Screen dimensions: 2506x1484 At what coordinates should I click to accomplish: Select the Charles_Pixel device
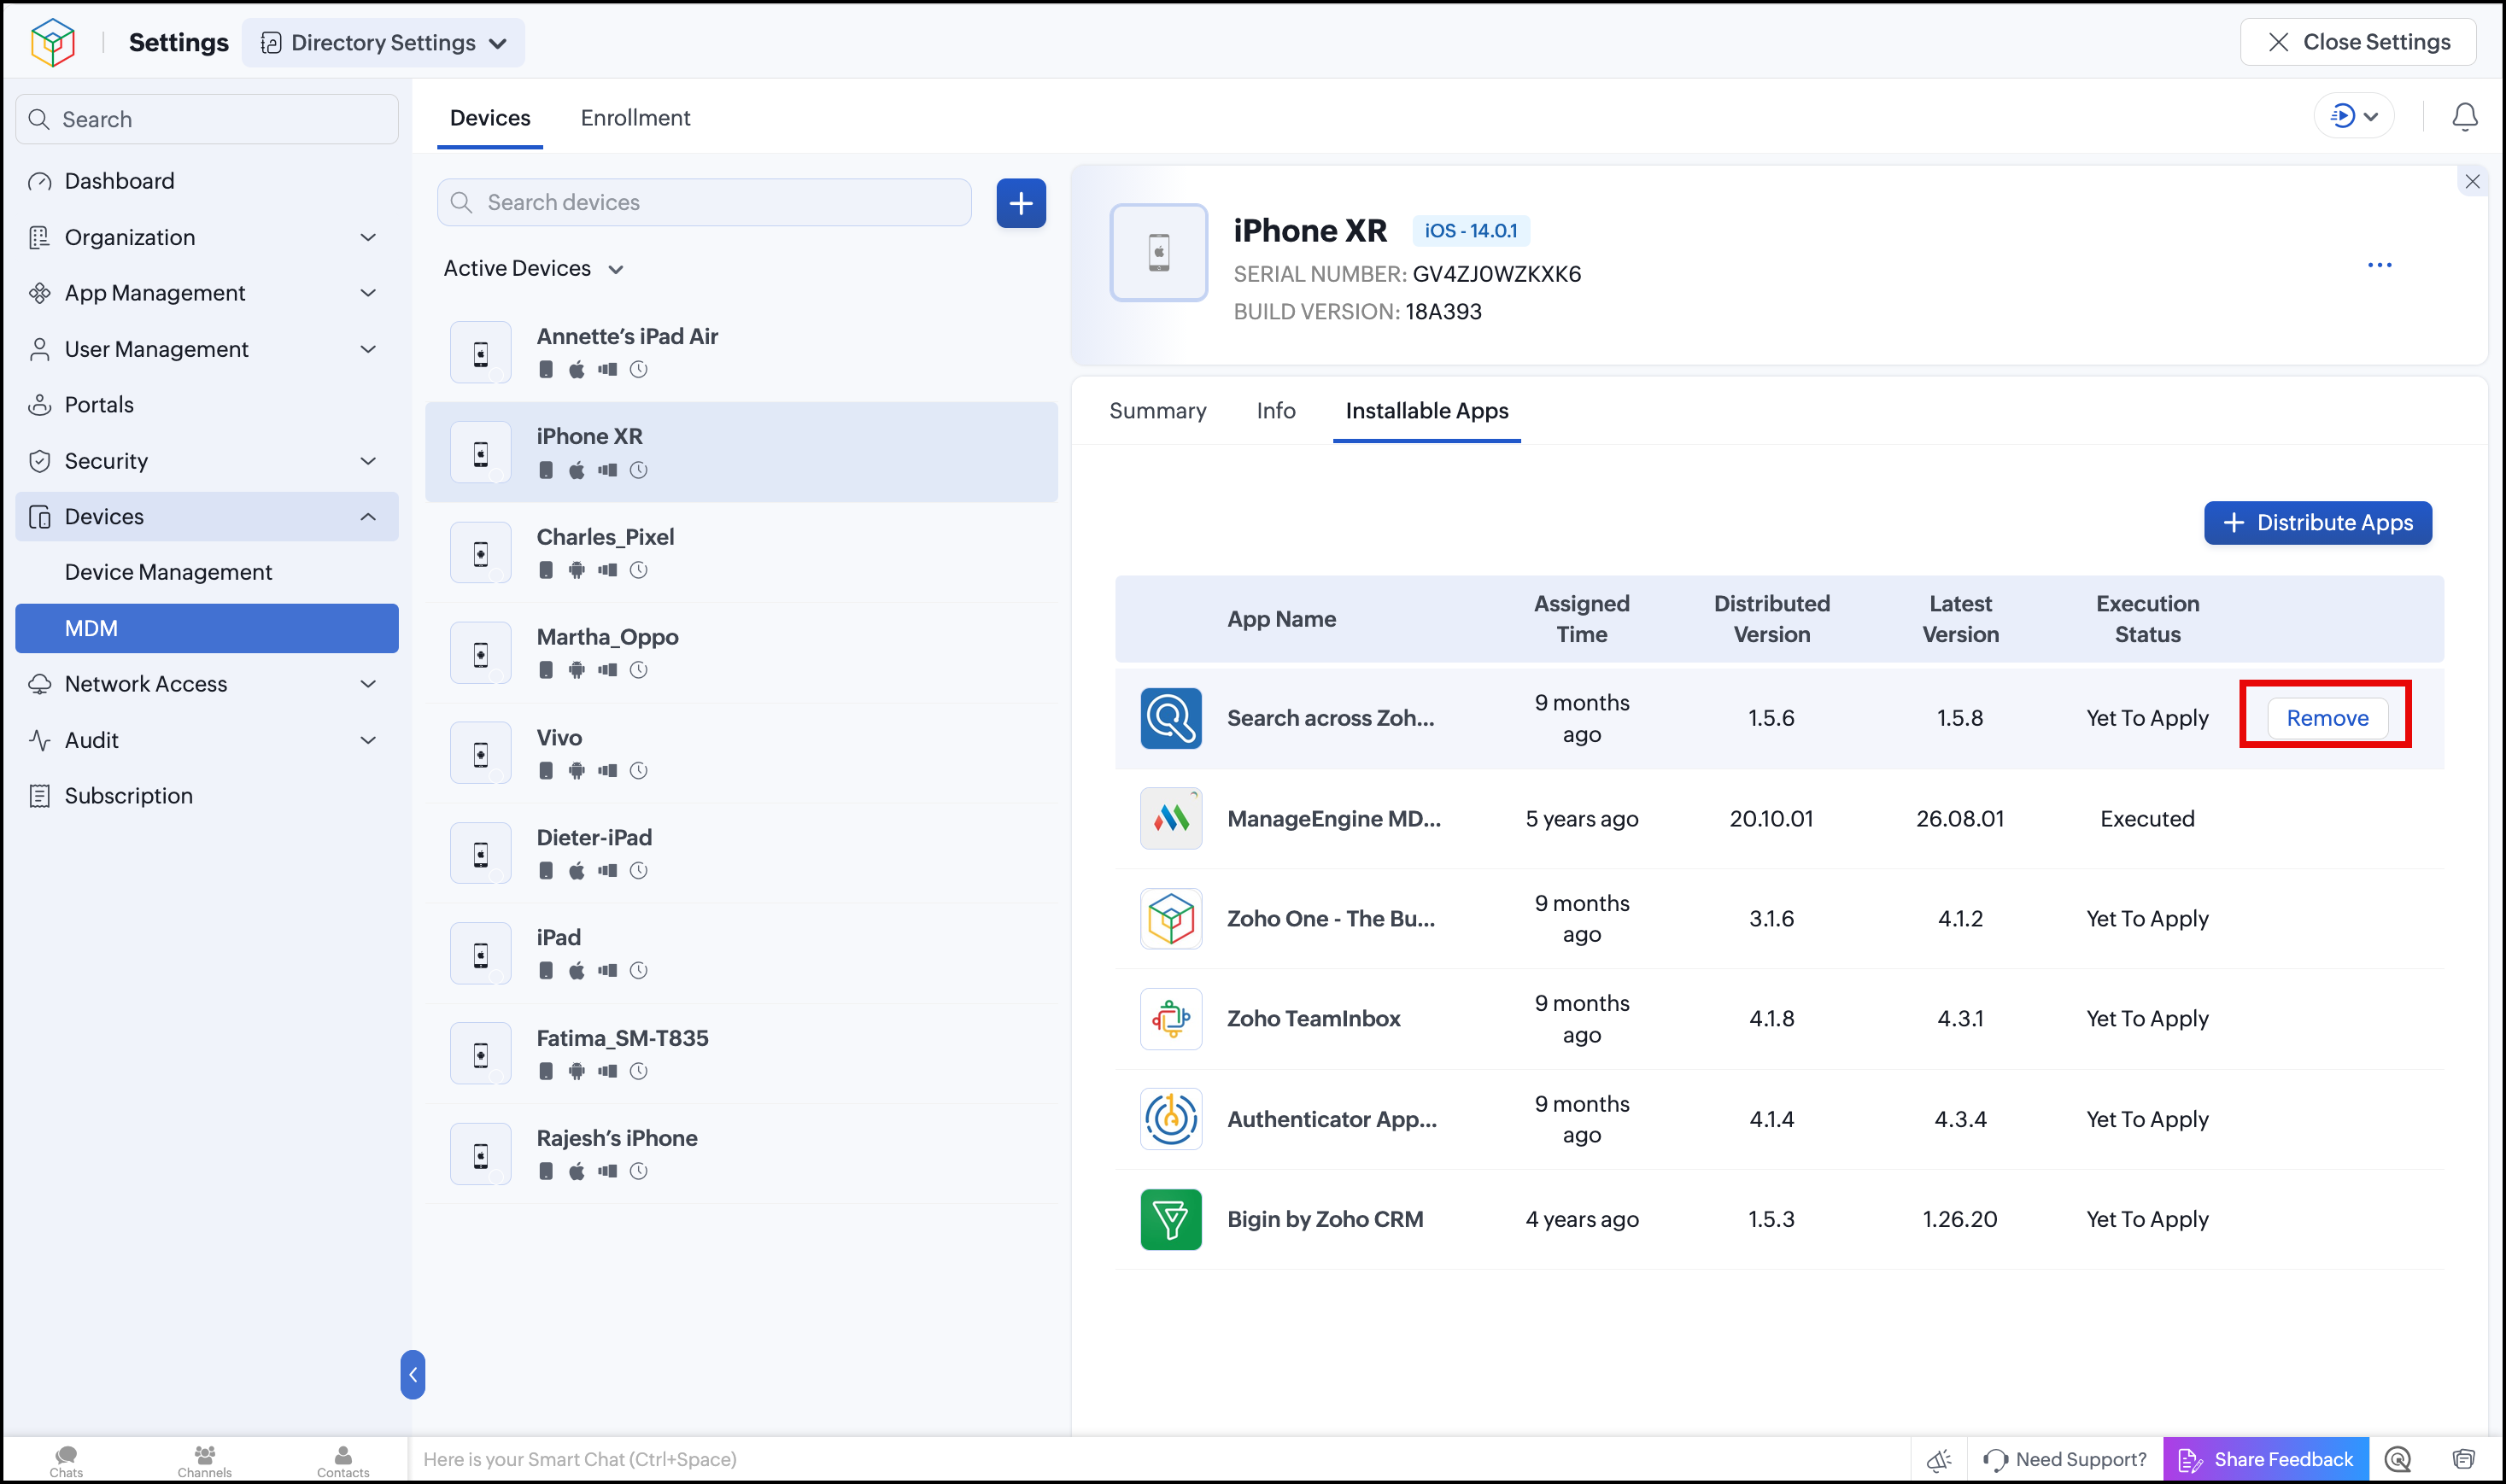coord(741,553)
